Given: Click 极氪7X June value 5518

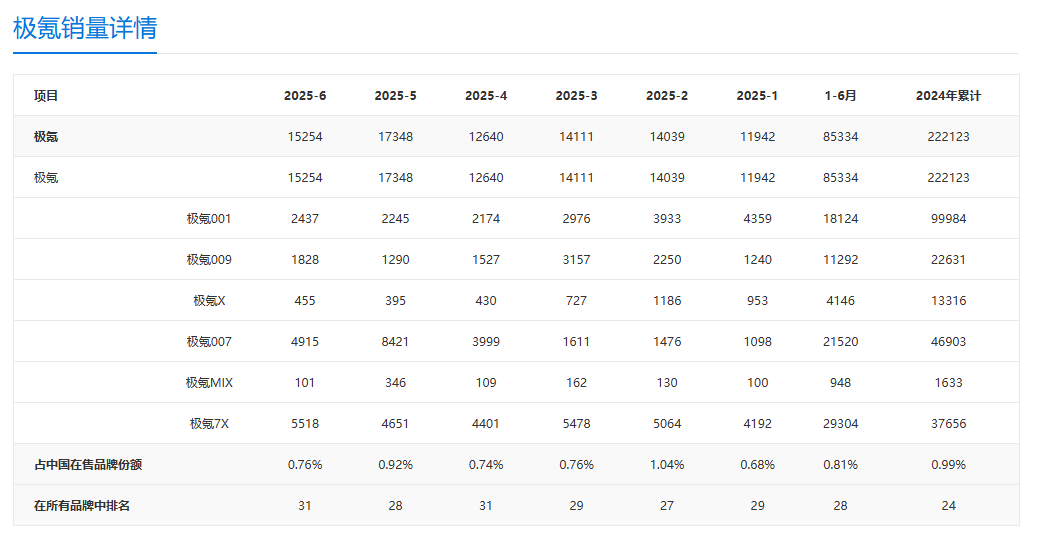Looking at the screenshot, I should tap(305, 424).
